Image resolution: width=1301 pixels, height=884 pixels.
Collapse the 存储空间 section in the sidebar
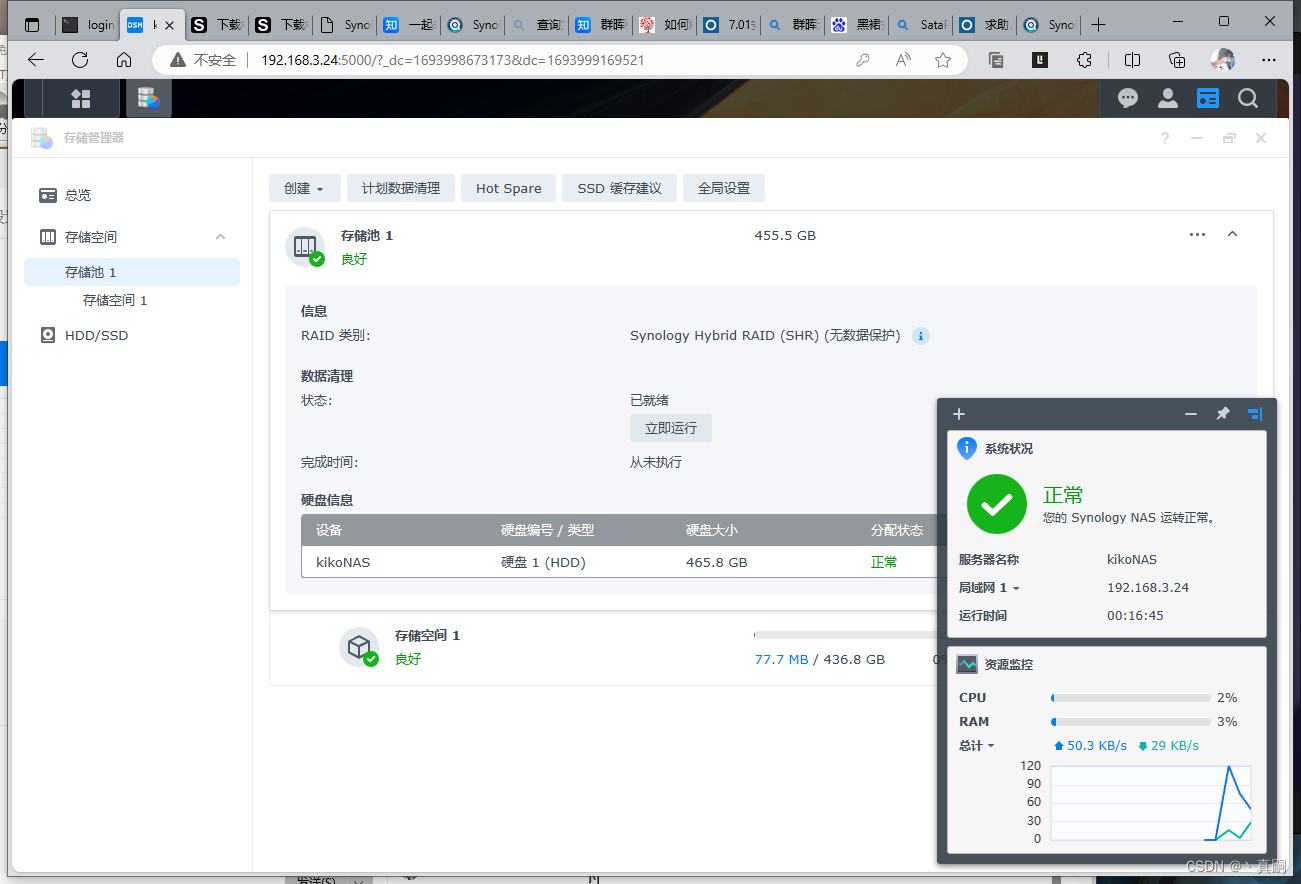tap(220, 237)
